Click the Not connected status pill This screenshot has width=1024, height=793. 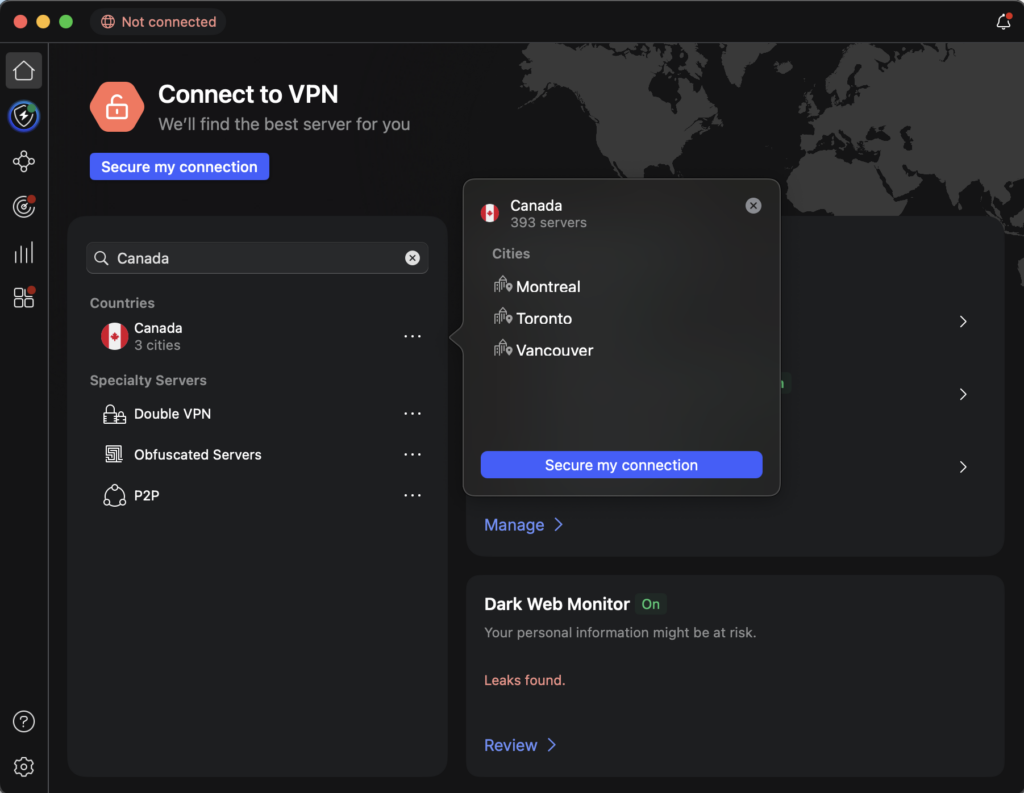click(x=158, y=22)
